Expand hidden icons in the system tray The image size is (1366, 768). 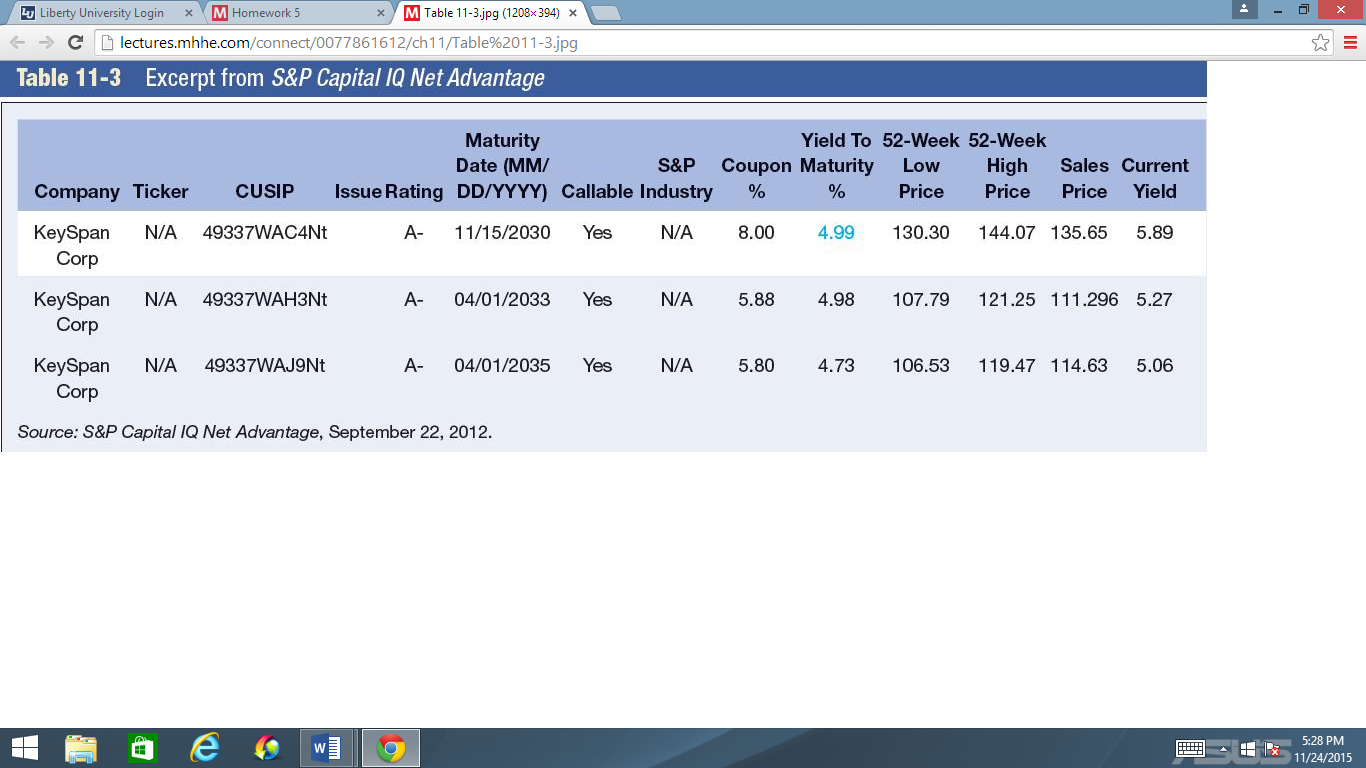click(x=1223, y=748)
